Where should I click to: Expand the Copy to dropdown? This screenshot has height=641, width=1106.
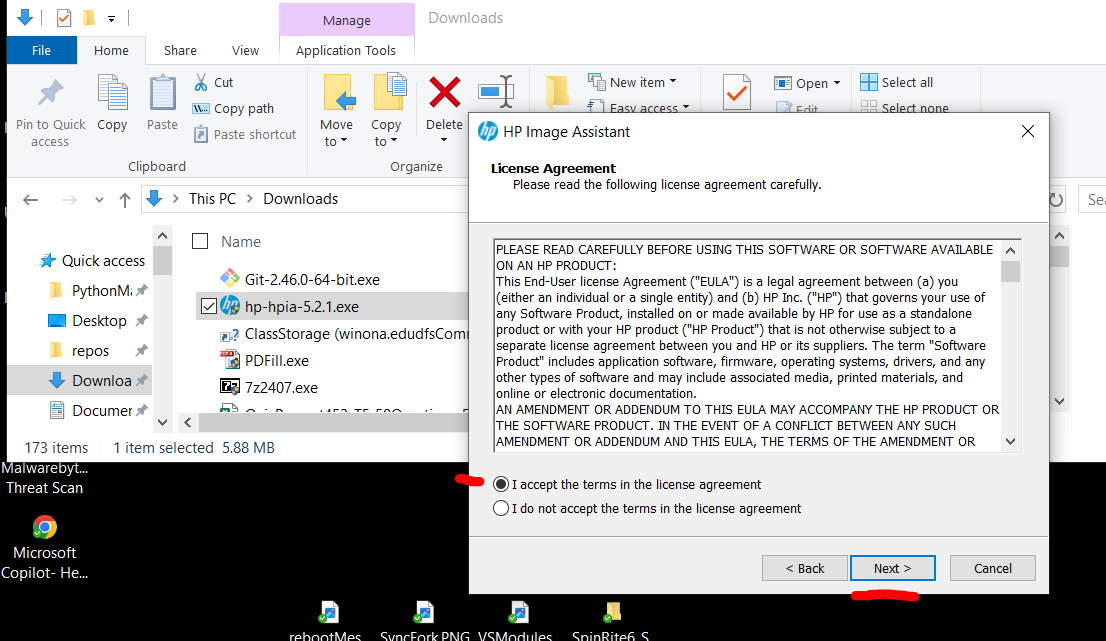pyautogui.click(x=394, y=141)
